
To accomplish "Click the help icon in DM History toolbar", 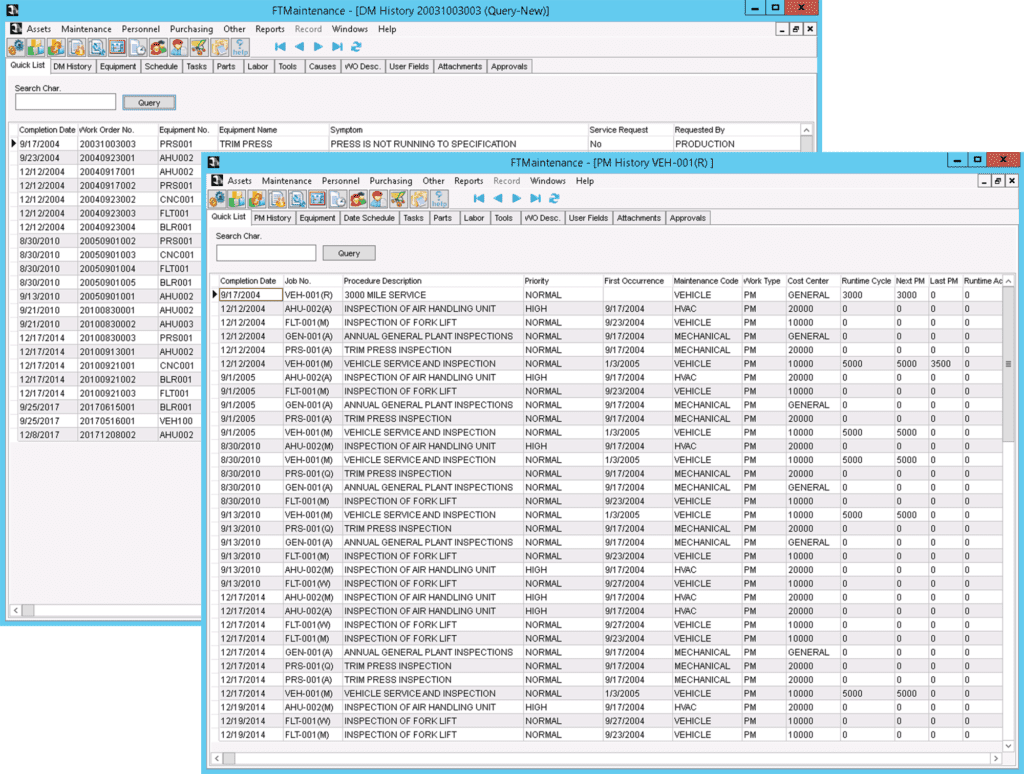I will click(x=240, y=47).
